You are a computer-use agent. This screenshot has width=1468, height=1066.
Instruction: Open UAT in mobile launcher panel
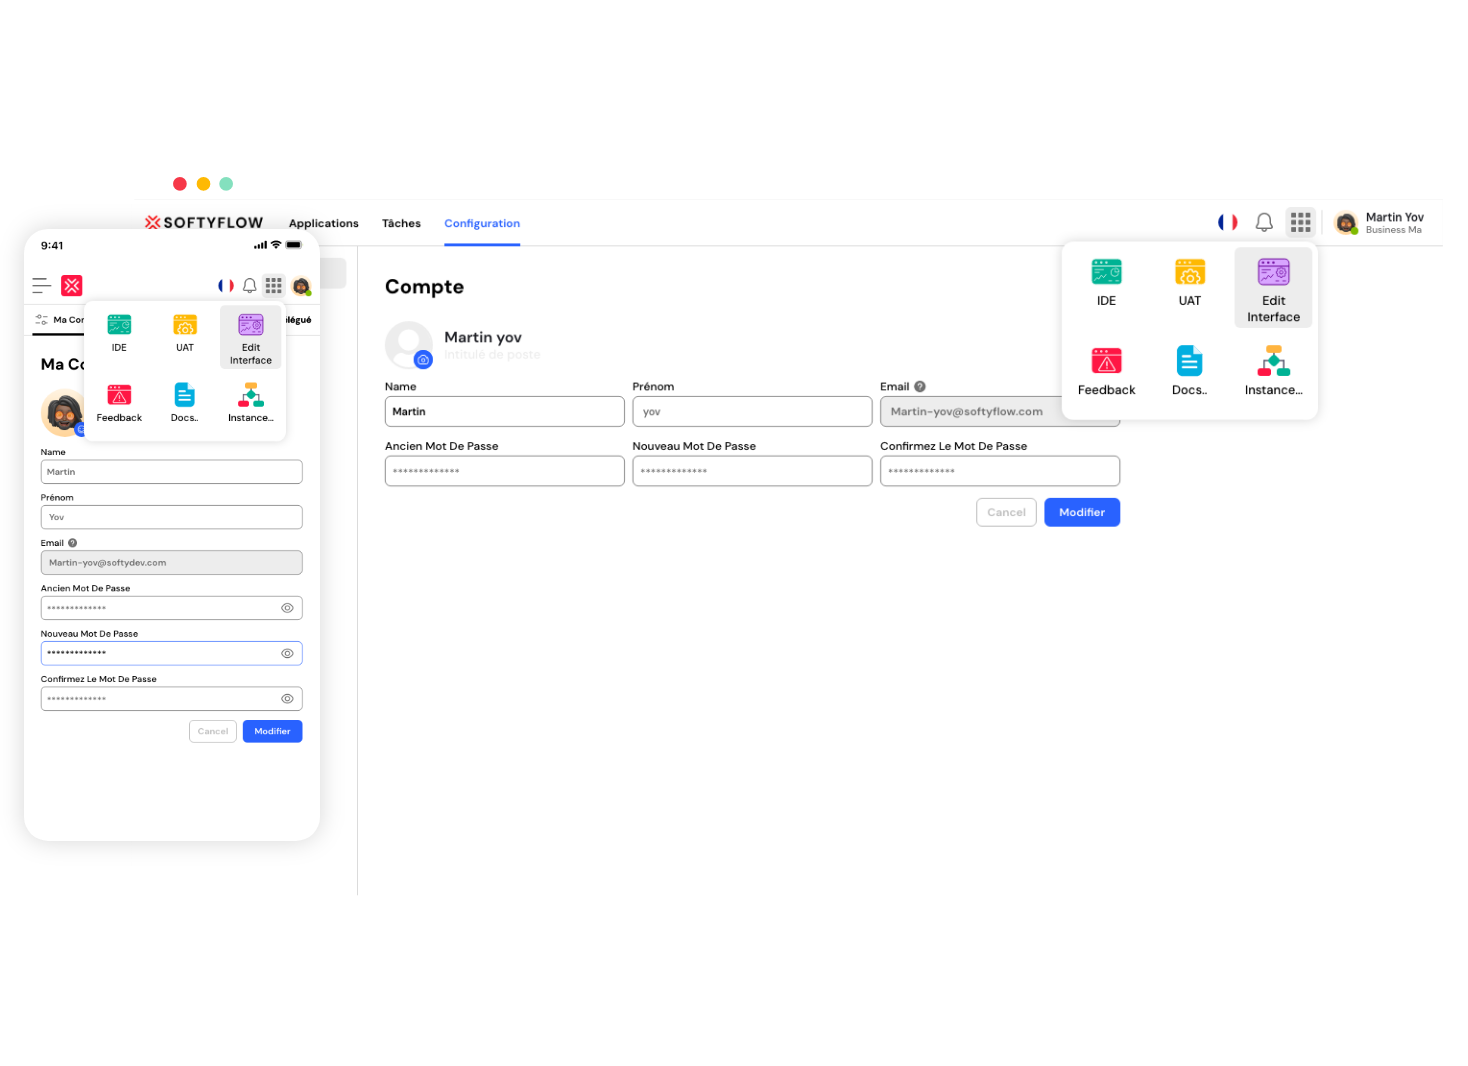[x=185, y=333]
